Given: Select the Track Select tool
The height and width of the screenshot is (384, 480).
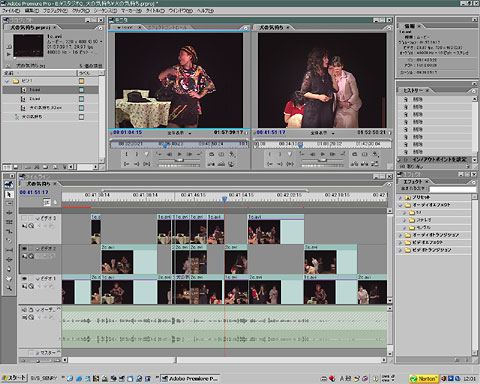Looking at the screenshot, I should click(x=9, y=203).
